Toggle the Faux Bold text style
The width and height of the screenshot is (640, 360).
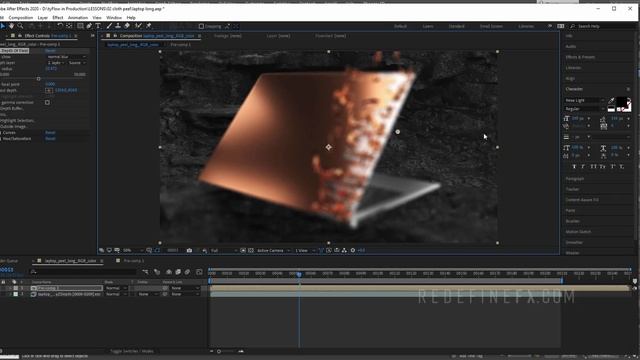(574, 167)
